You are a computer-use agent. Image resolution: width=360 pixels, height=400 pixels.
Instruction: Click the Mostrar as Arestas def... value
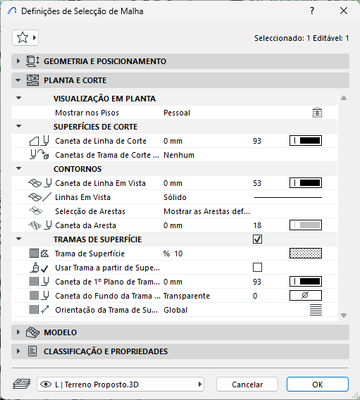pos(207,211)
